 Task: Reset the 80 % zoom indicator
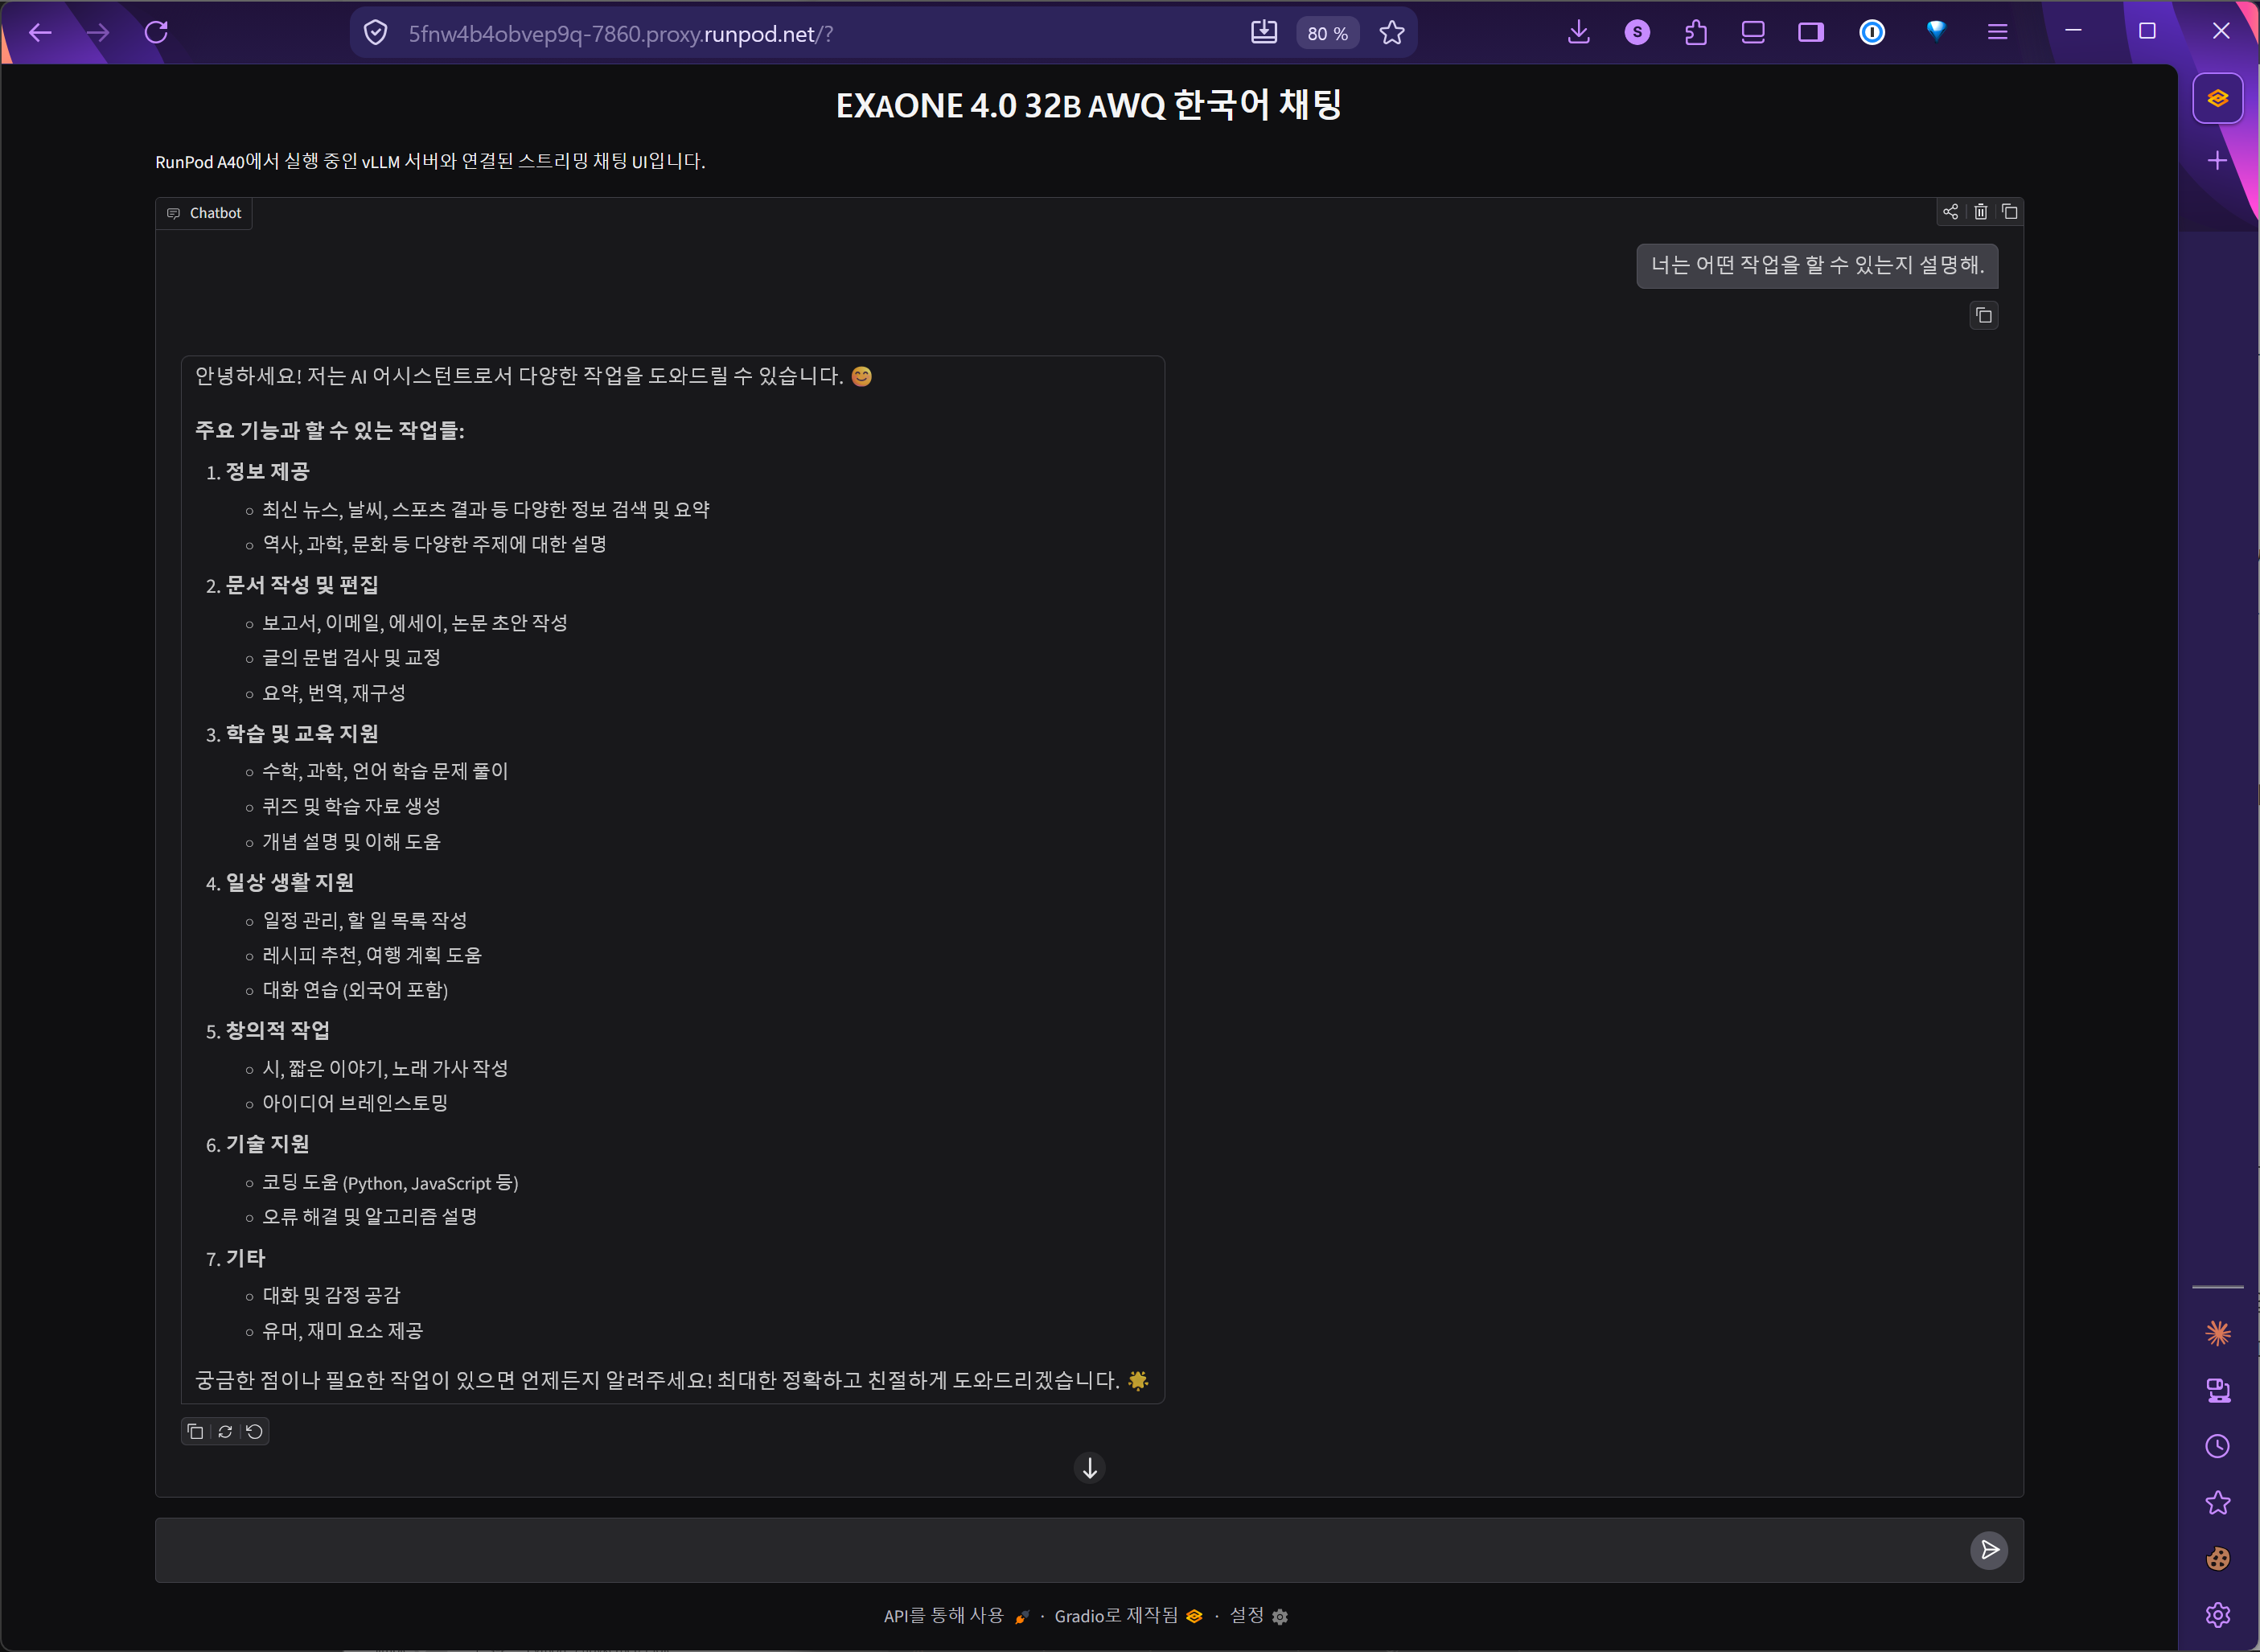(1328, 34)
